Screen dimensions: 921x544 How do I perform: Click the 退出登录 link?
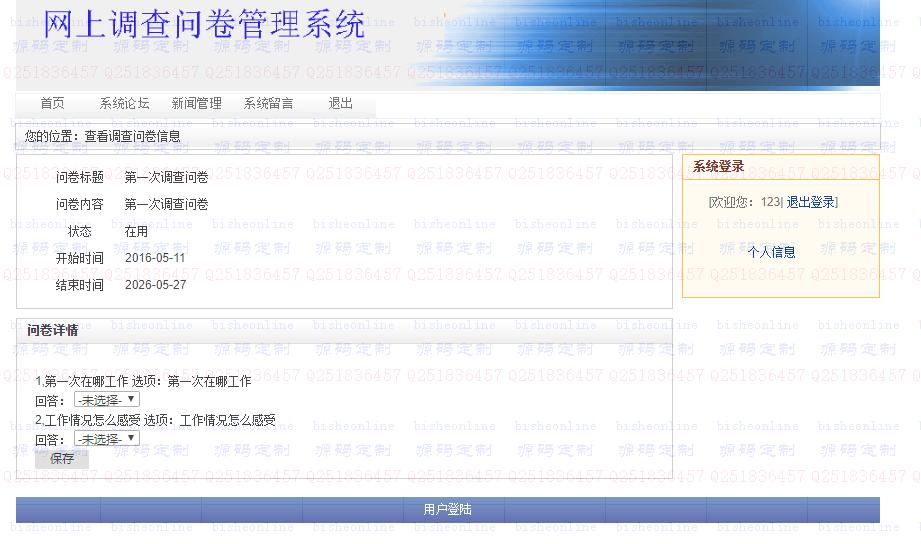click(x=811, y=202)
